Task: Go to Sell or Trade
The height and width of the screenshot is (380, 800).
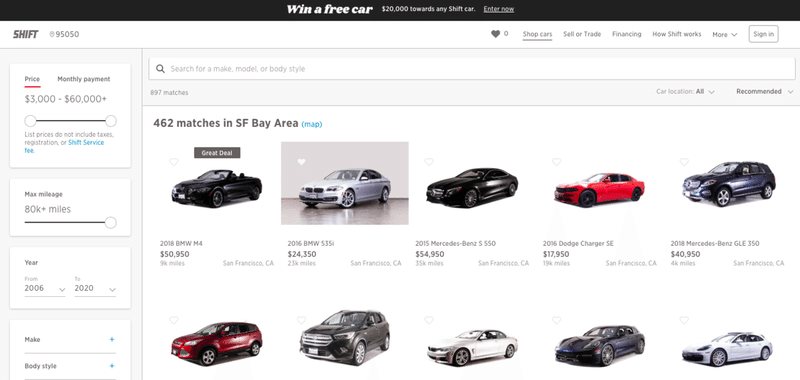Action: point(582,34)
